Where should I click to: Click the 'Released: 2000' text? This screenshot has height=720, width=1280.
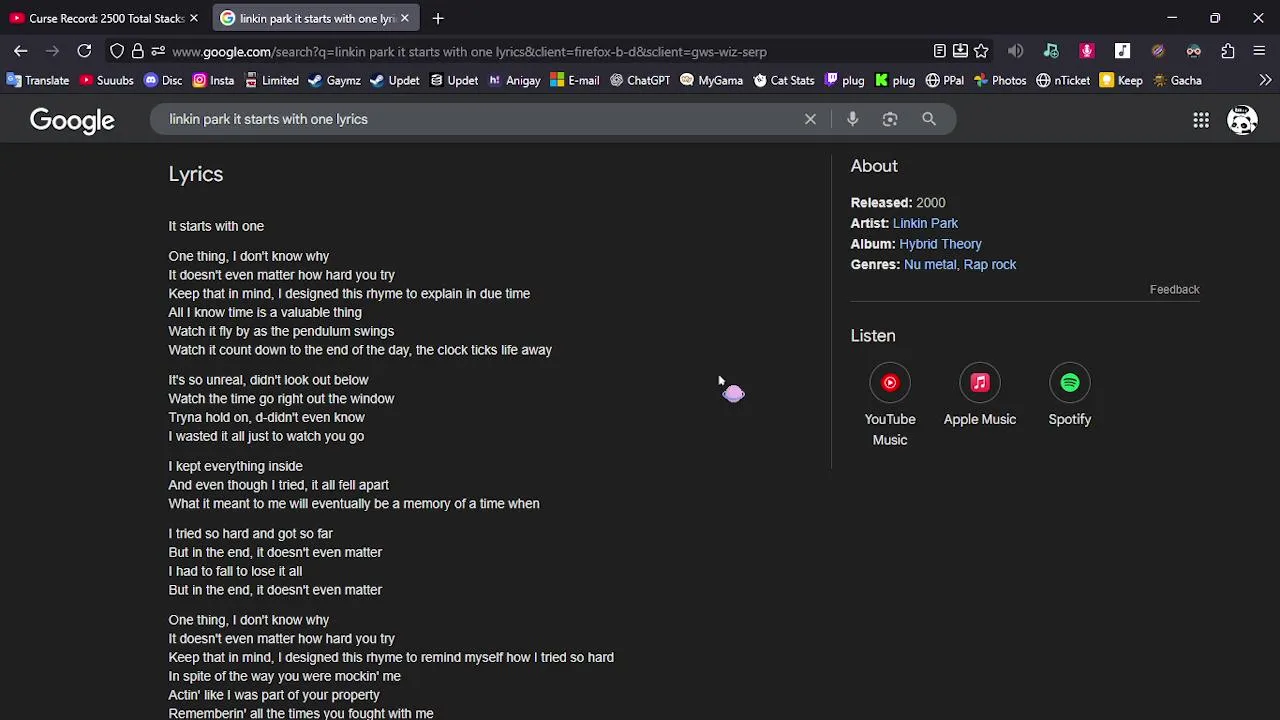898,203
